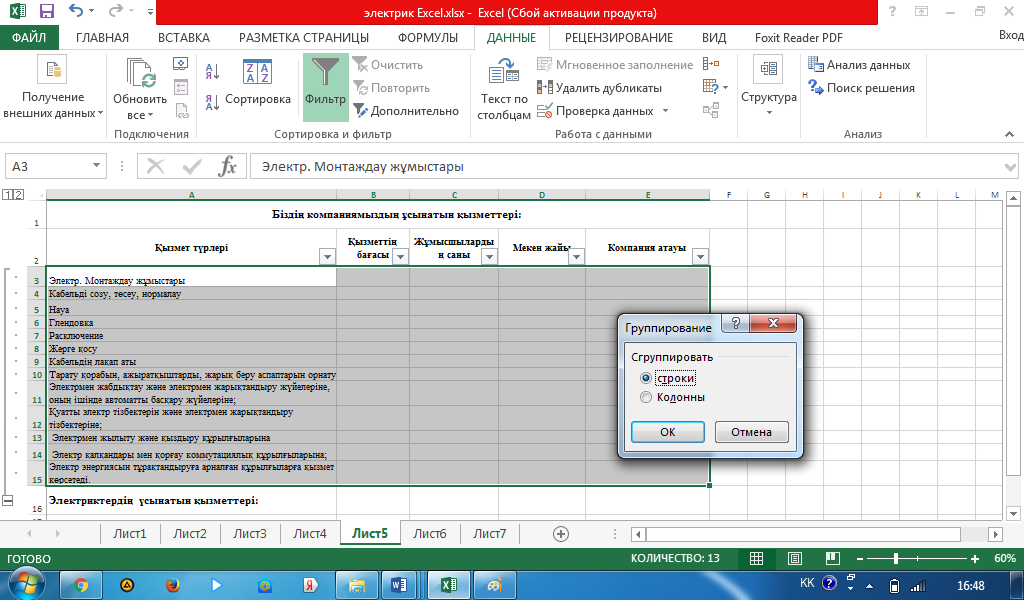Click the zoom slider in status bar
This screenshot has height=600, width=1024.
point(896,558)
